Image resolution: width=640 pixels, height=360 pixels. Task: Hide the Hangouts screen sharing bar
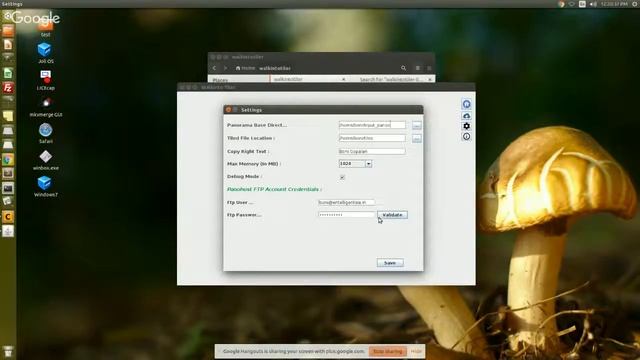416,351
